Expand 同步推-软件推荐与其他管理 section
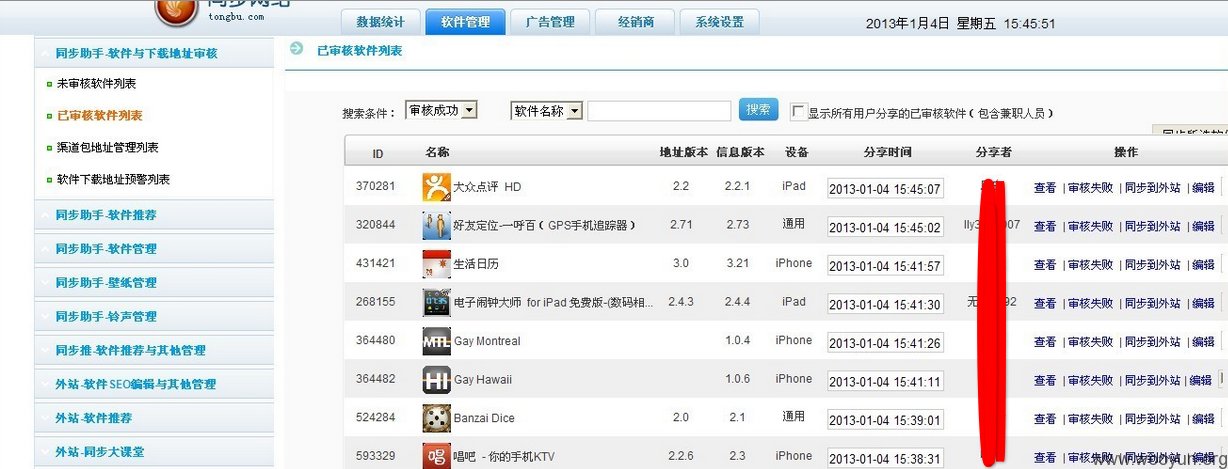The image size is (1228, 469). (154, 351)
